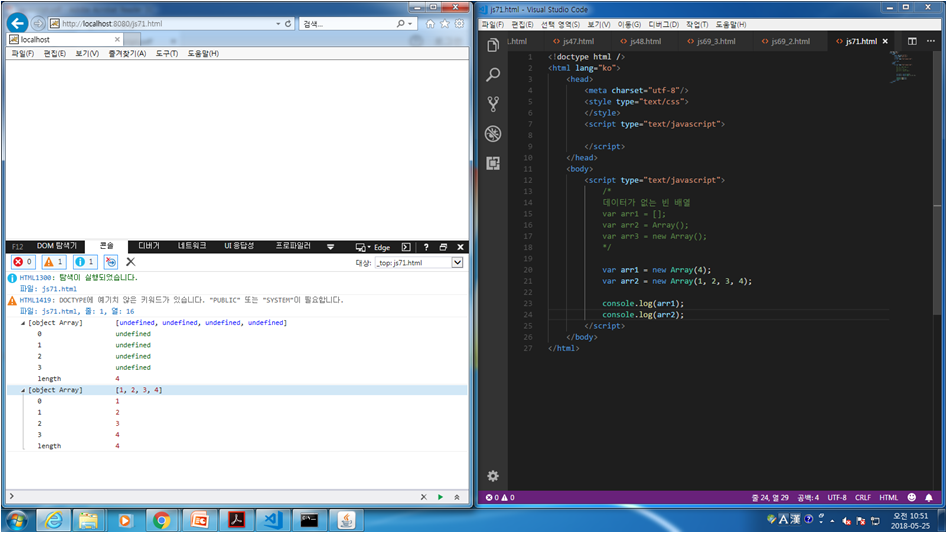This screenshot has height=533, width=947.
Task: Switch to the 네트워크 tab
Action: pos(191,246)
